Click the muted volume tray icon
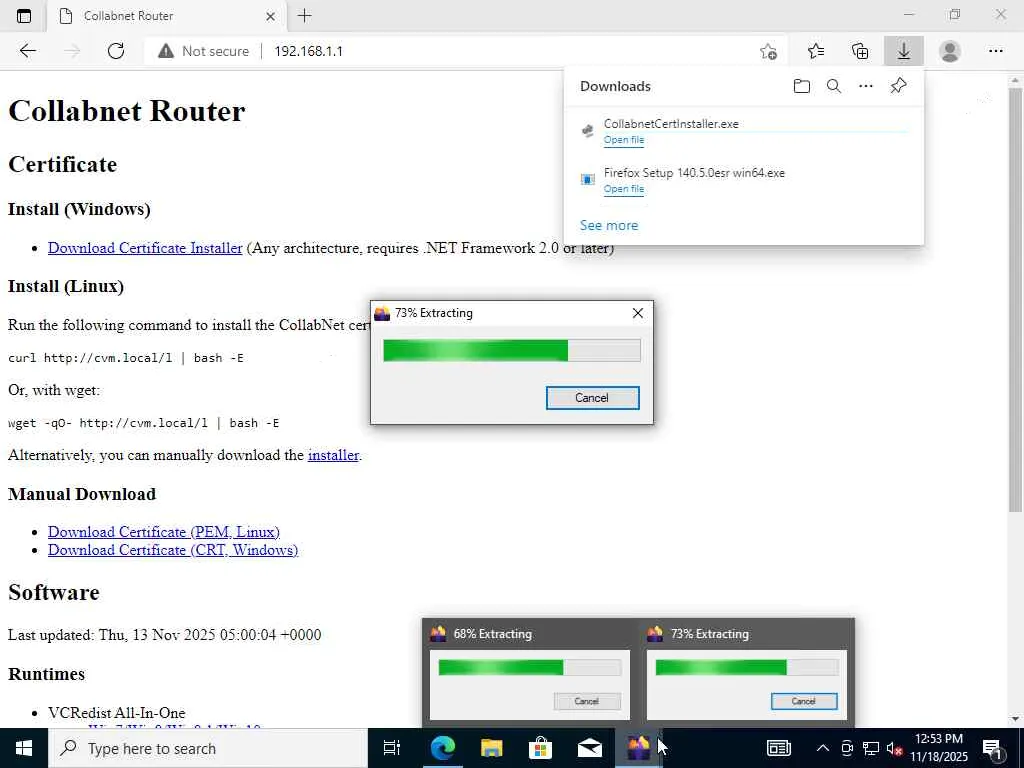Image resolution: width=1024 pixels, height=768 pixels. (895, 748)
